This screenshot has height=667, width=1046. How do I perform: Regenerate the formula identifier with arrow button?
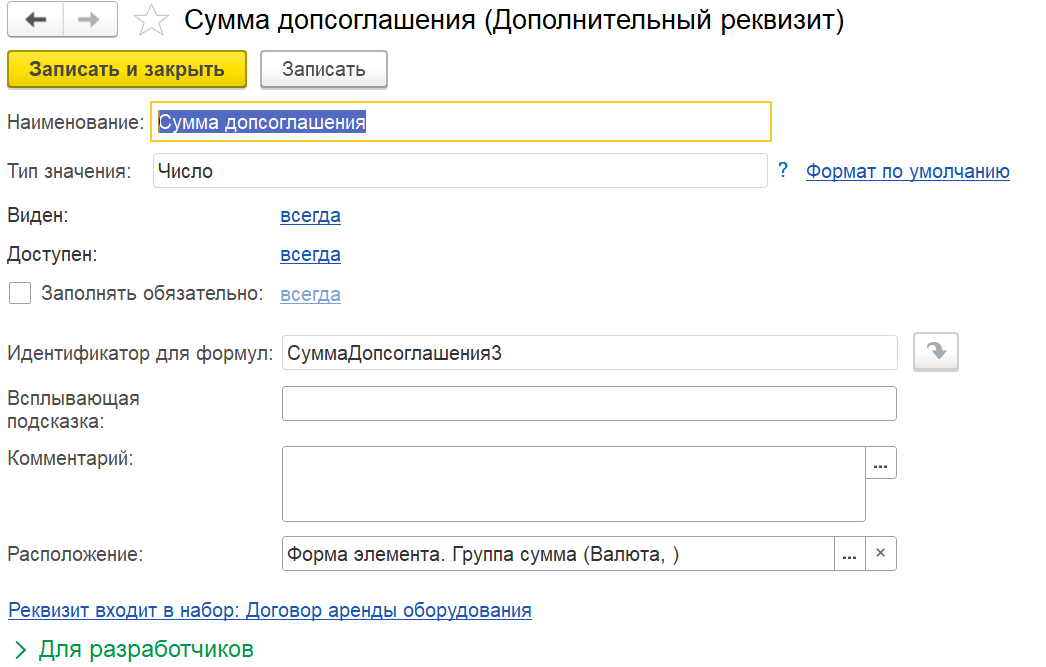pos(935,353)
